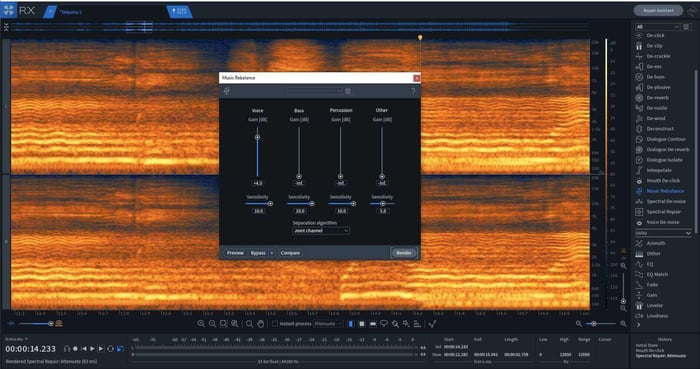The width and height of the screenshot is (700, 369).
Task: Select Spectral Repair Attenuate history entry
Action: 661,356
